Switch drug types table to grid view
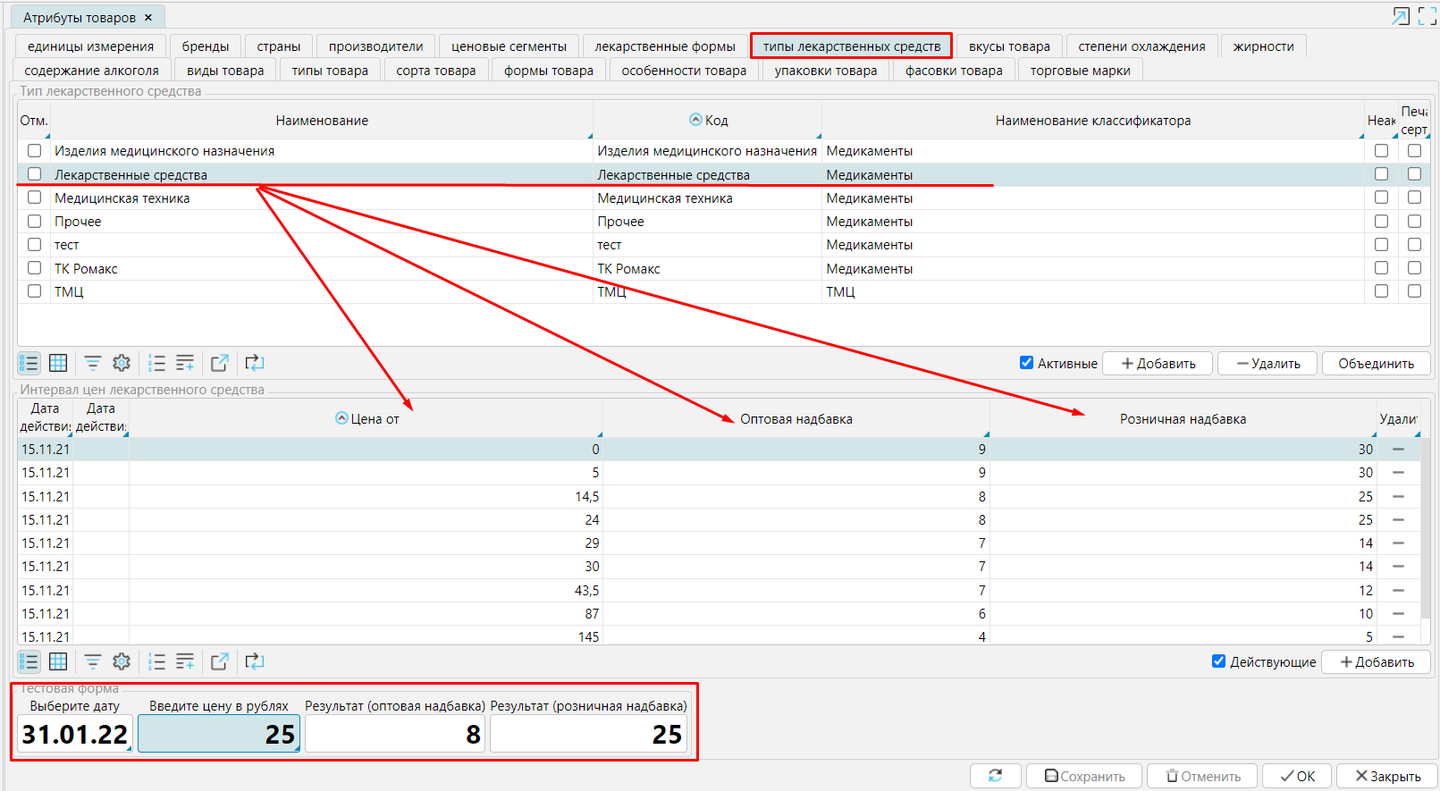Screen dimensions: 1440x791 (58, 363)
